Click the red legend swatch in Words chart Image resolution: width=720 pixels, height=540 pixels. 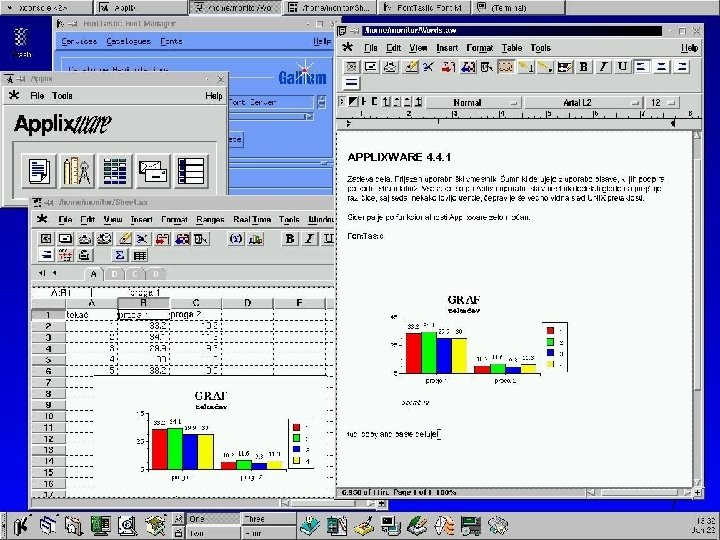pyautogui.click(x=550, y=331)
